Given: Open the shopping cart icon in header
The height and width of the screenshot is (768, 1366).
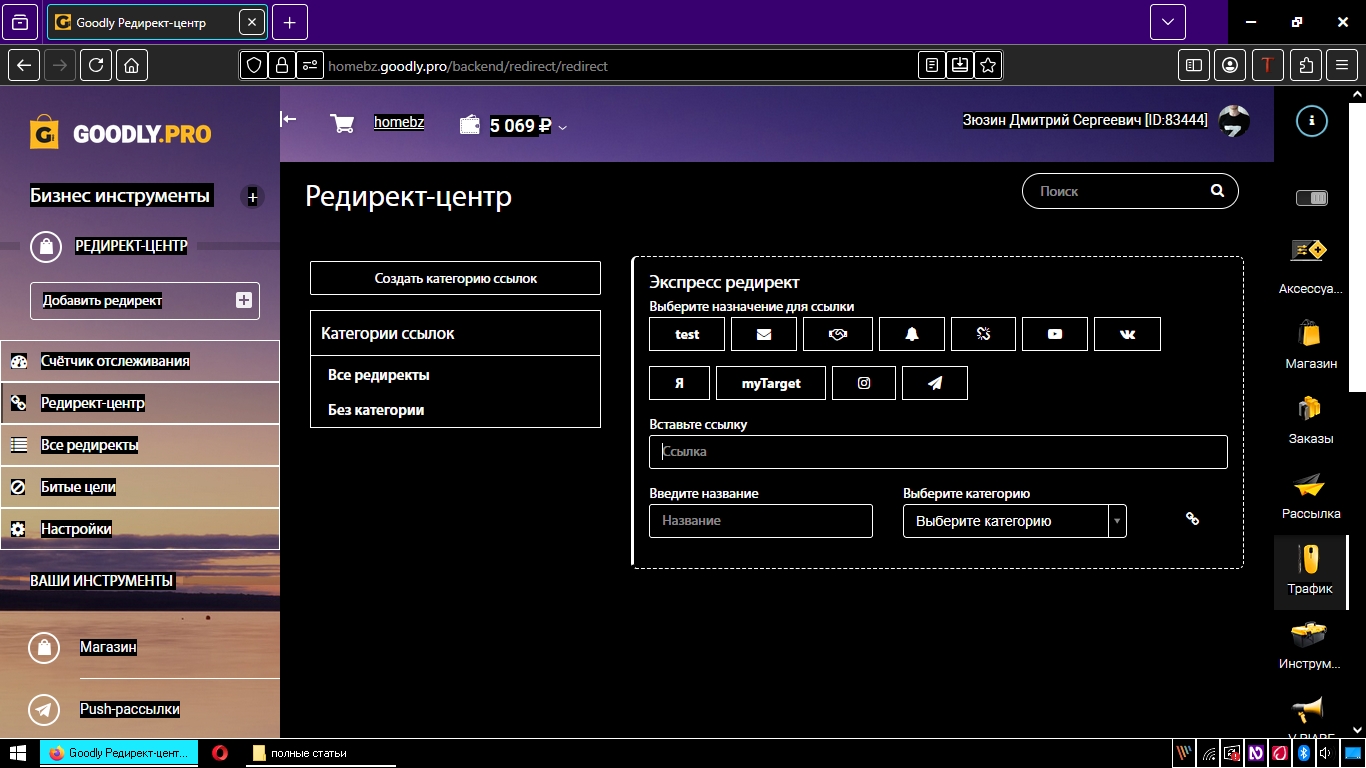Looking at the screenshot, I should pos(342,124).
